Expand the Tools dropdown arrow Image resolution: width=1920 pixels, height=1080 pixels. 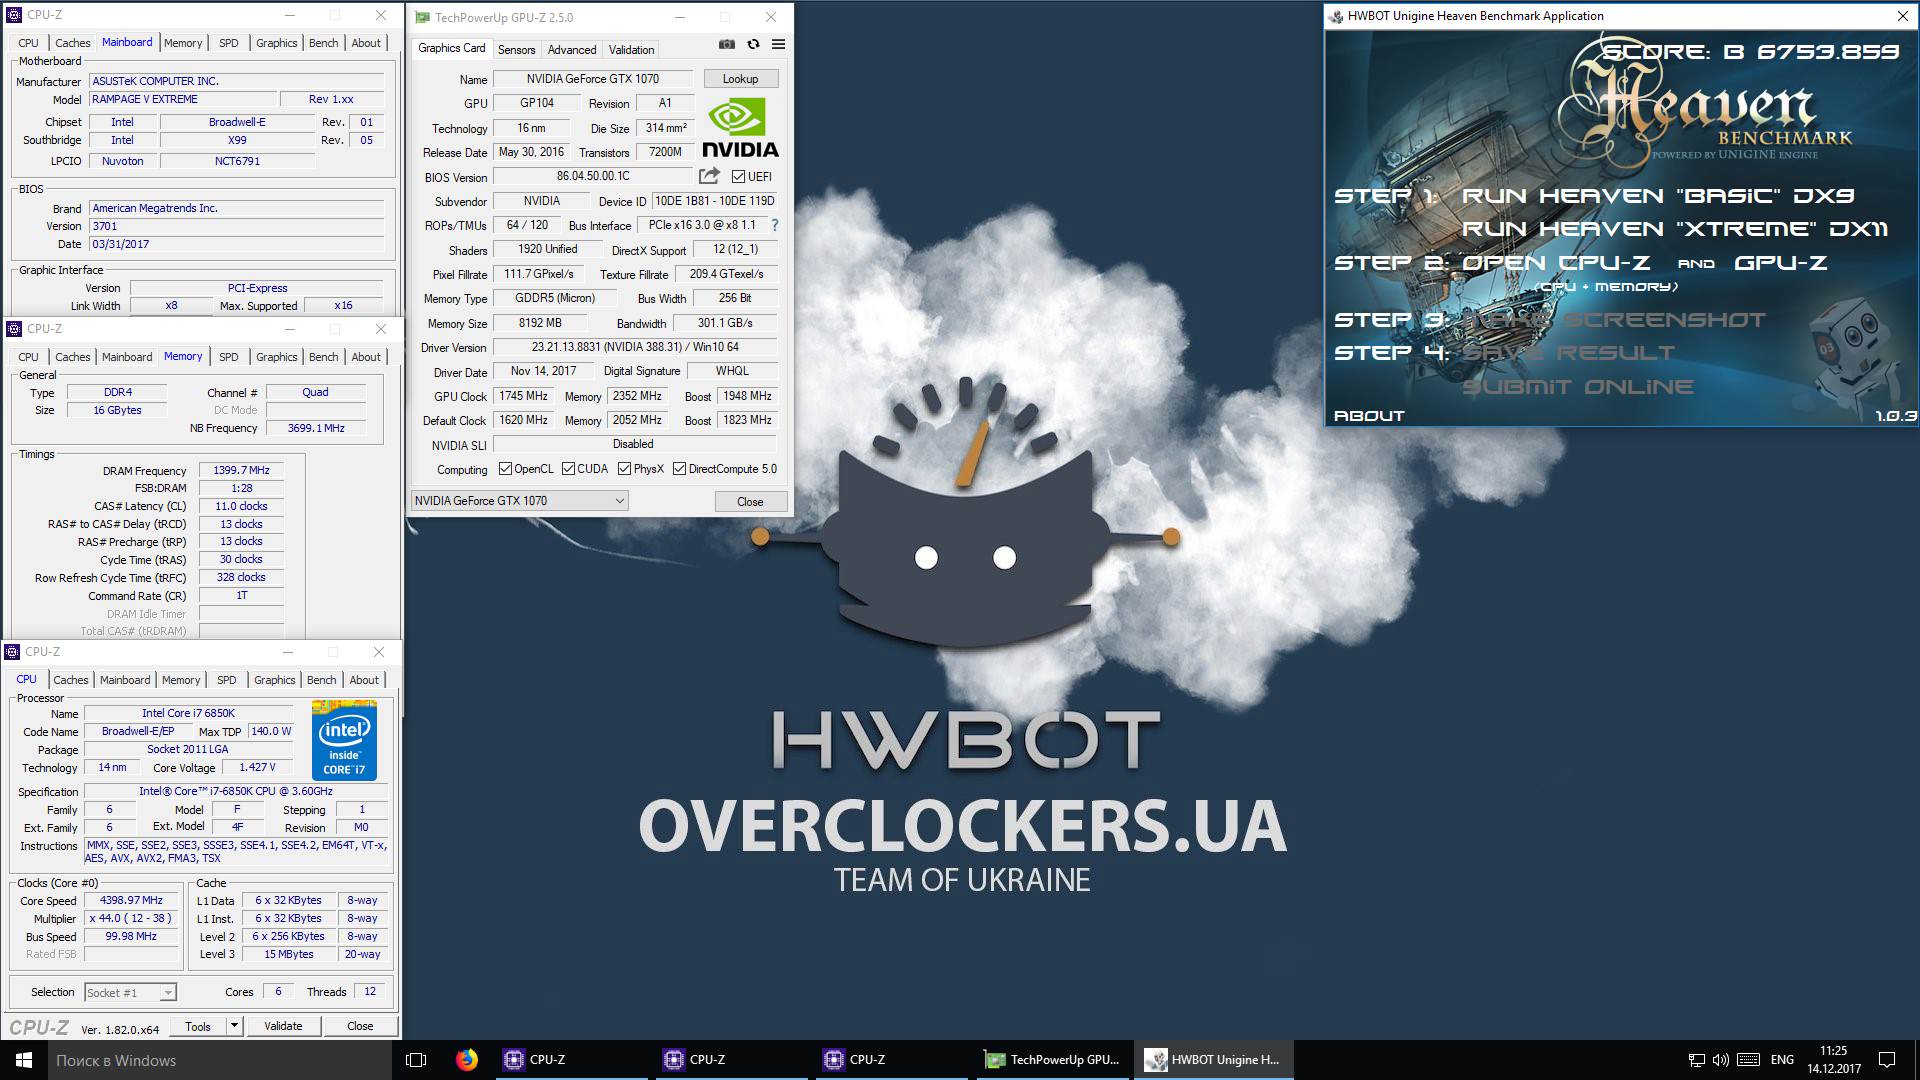point(234,1026)
